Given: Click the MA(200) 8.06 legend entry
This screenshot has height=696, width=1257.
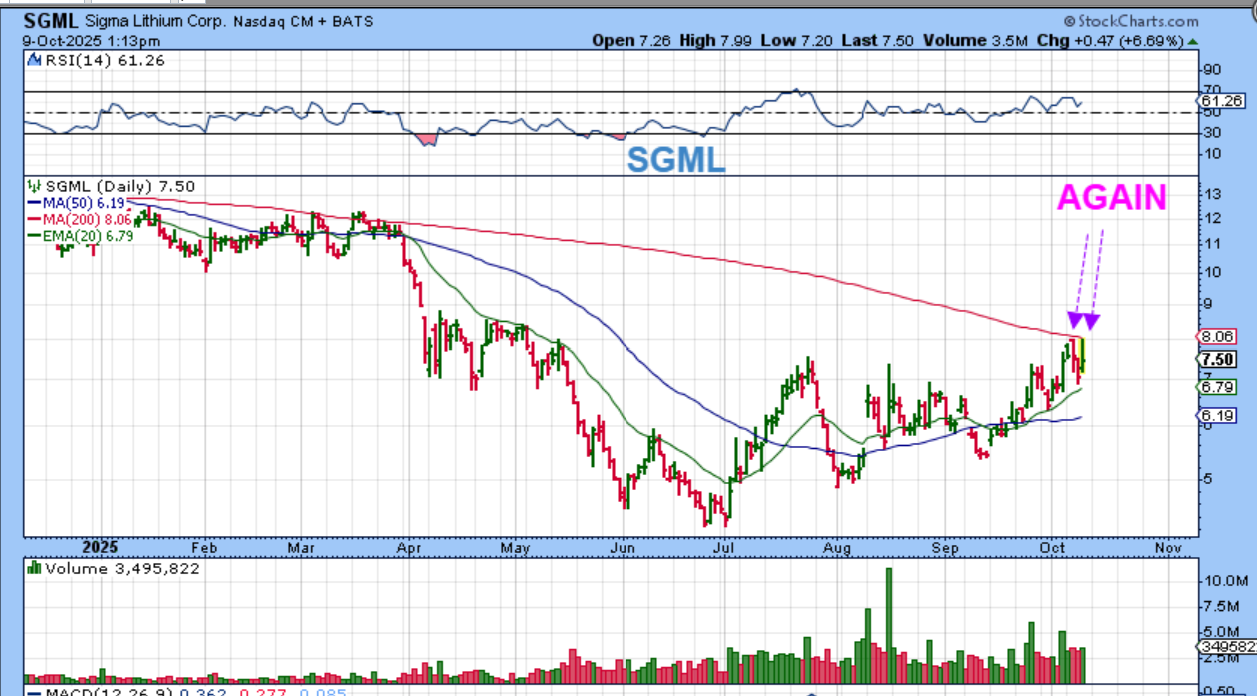Looking at the screenshot, I should pyautogui.click(x=87, y=218).
